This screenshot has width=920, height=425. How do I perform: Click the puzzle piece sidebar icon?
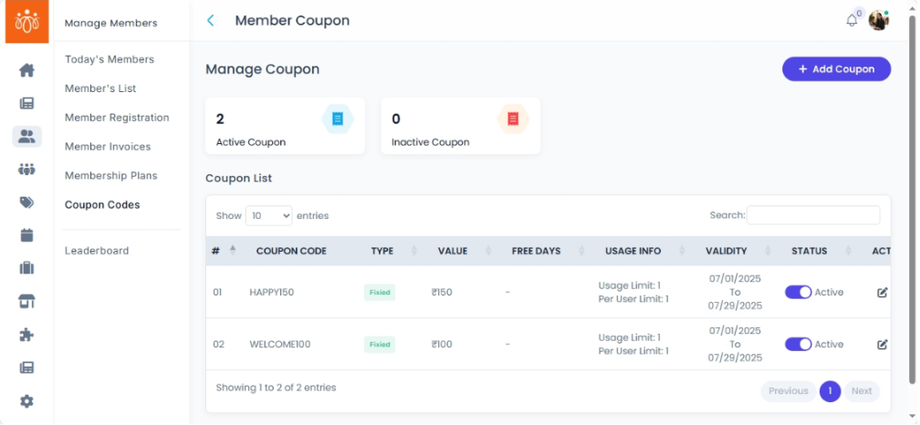click(x=27, y=335)
